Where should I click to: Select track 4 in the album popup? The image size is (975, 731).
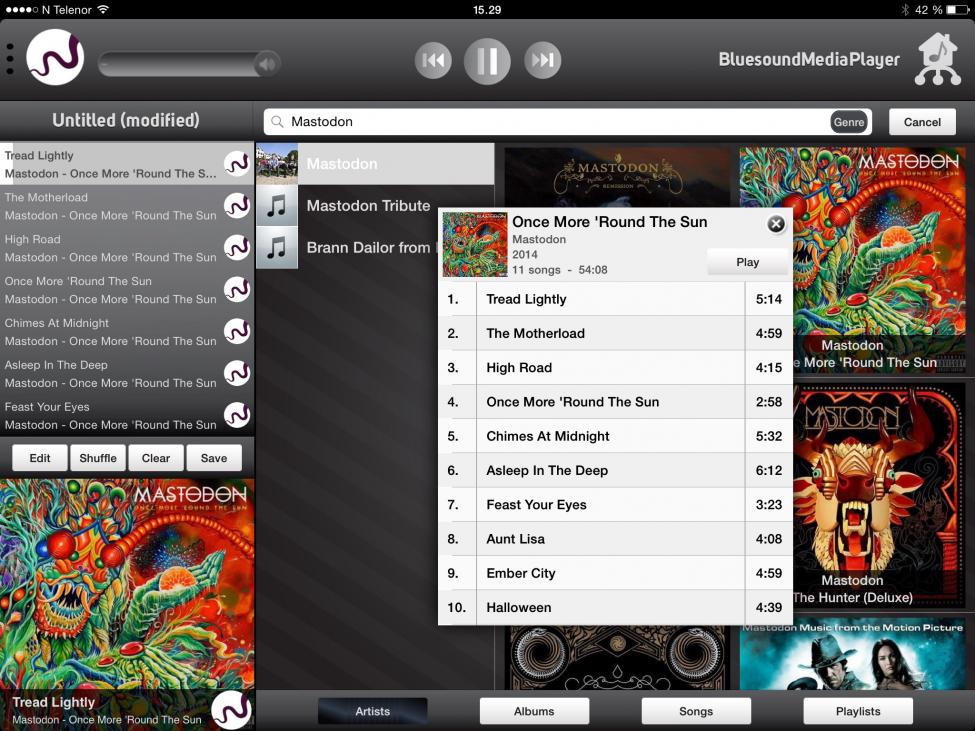(616, 402)
